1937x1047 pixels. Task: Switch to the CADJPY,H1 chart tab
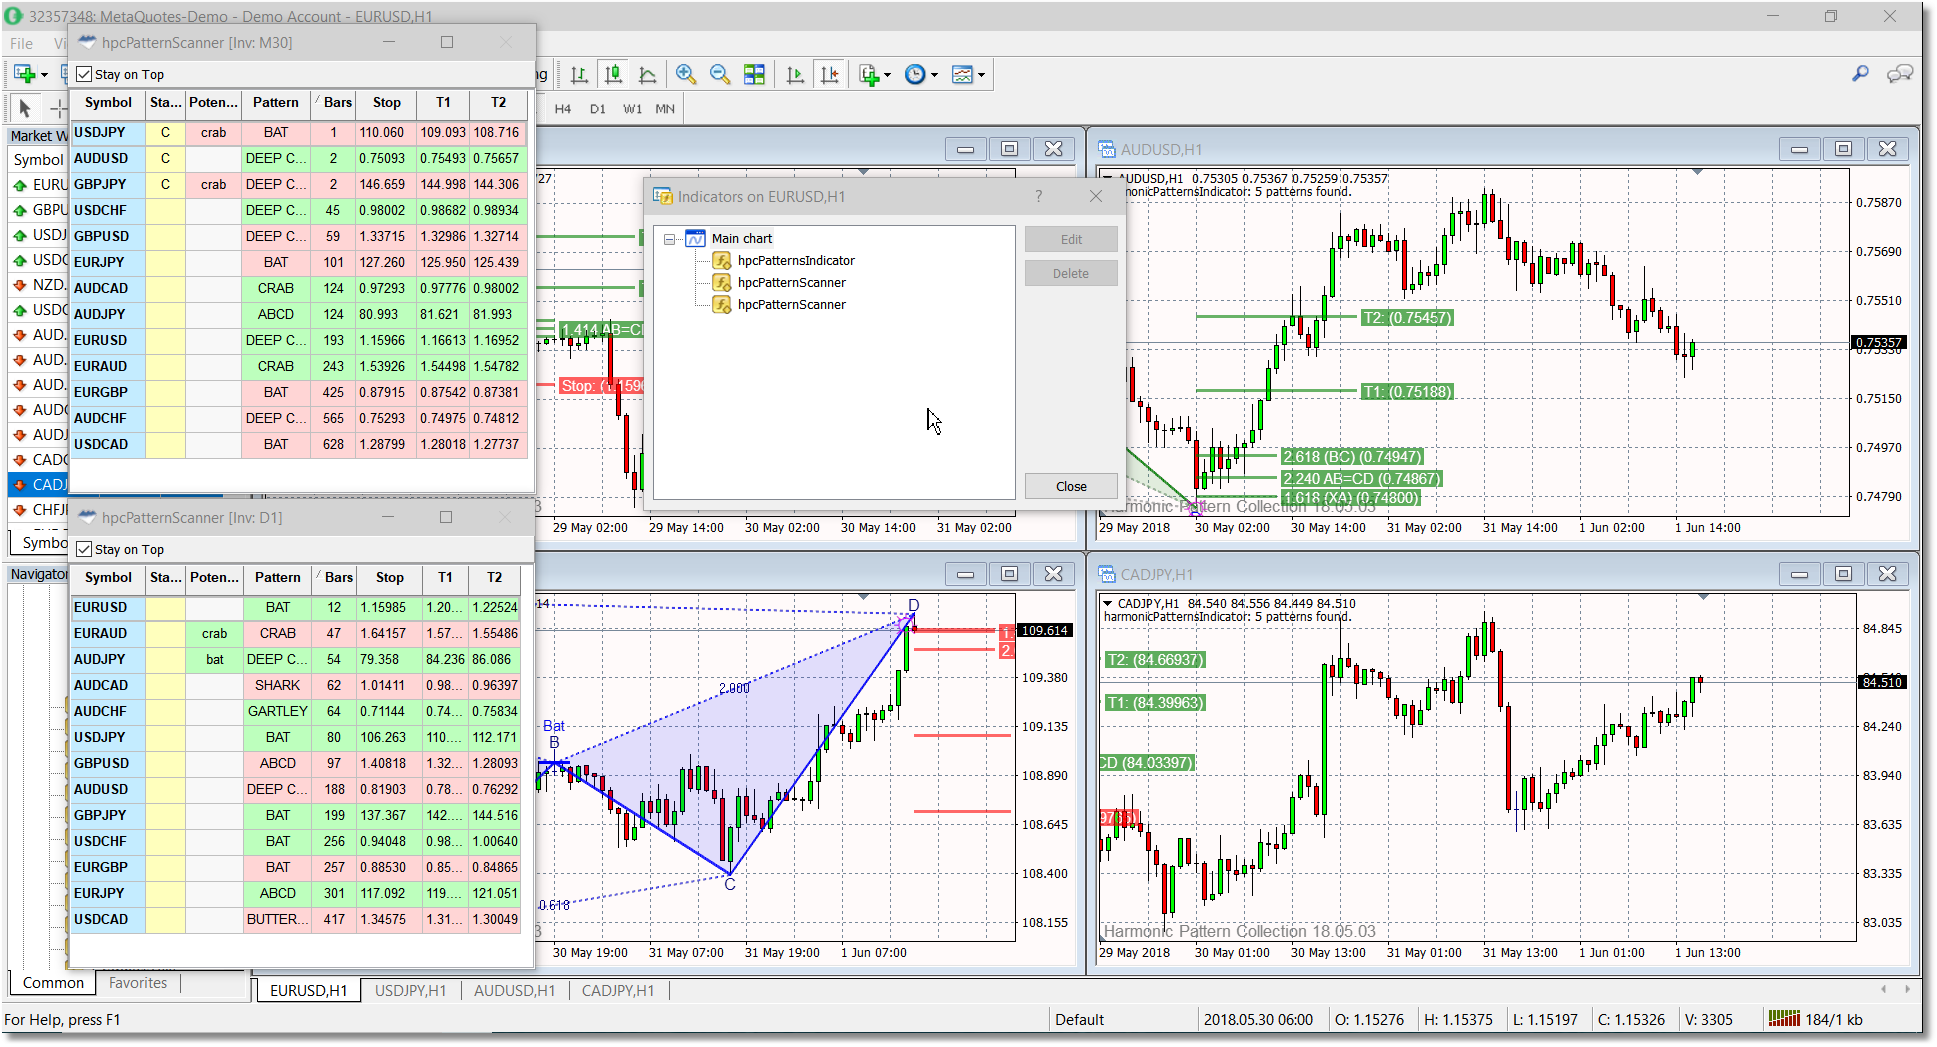pyautogui.click(x=618, y=990)
